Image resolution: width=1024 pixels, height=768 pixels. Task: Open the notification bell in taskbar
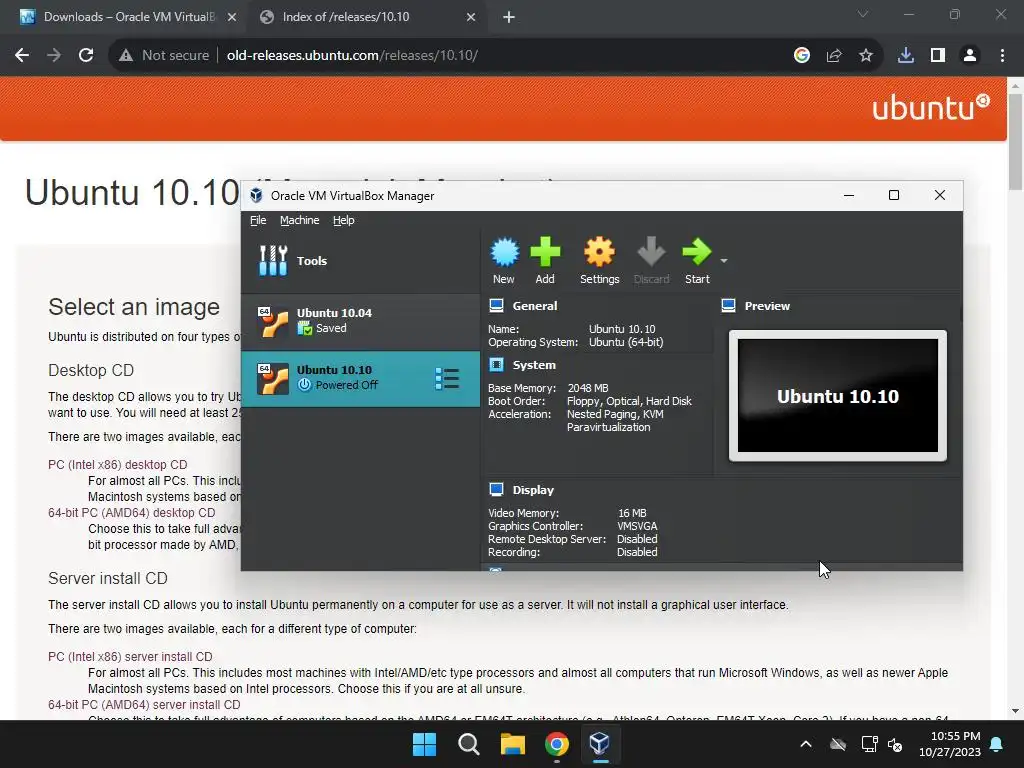[x=997, y=744]
